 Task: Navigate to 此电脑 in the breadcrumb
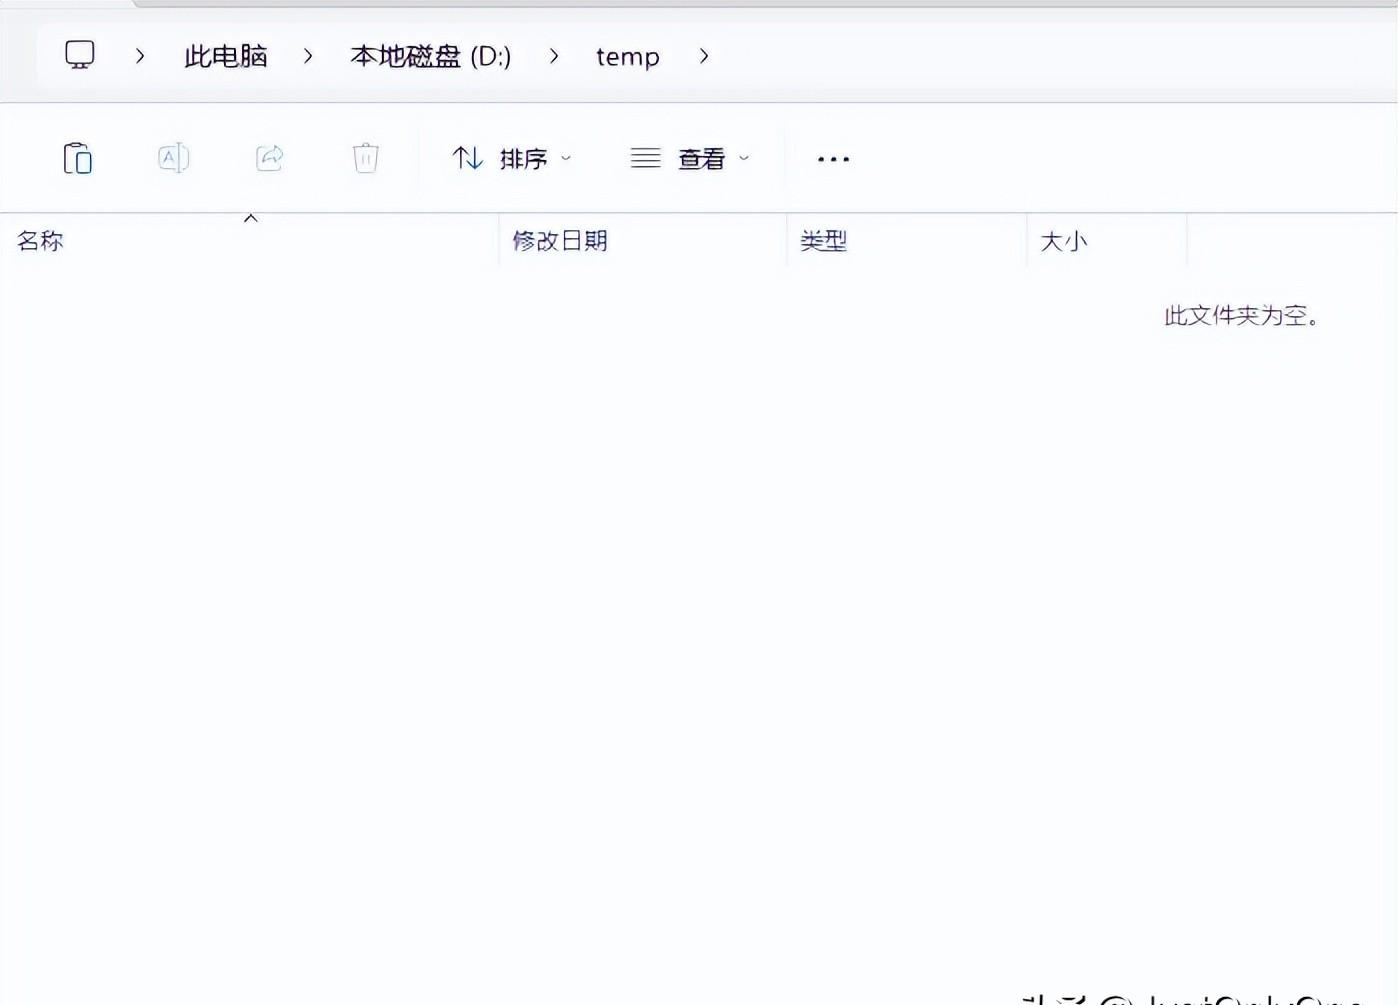tap(226, 56)
